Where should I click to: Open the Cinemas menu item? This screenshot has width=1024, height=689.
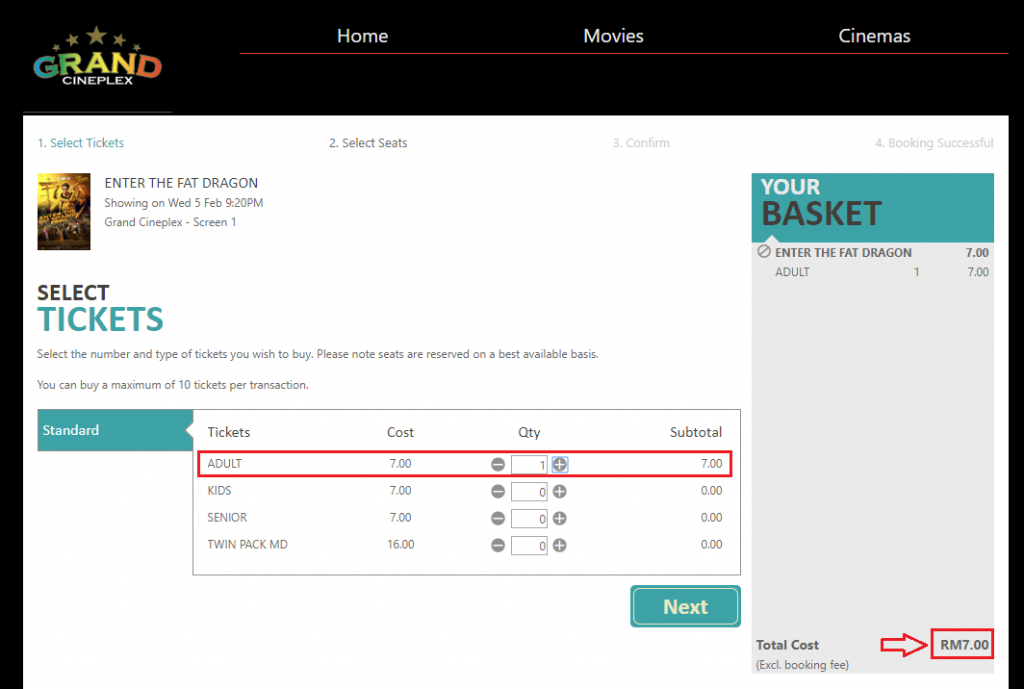(x=874, y=36)
